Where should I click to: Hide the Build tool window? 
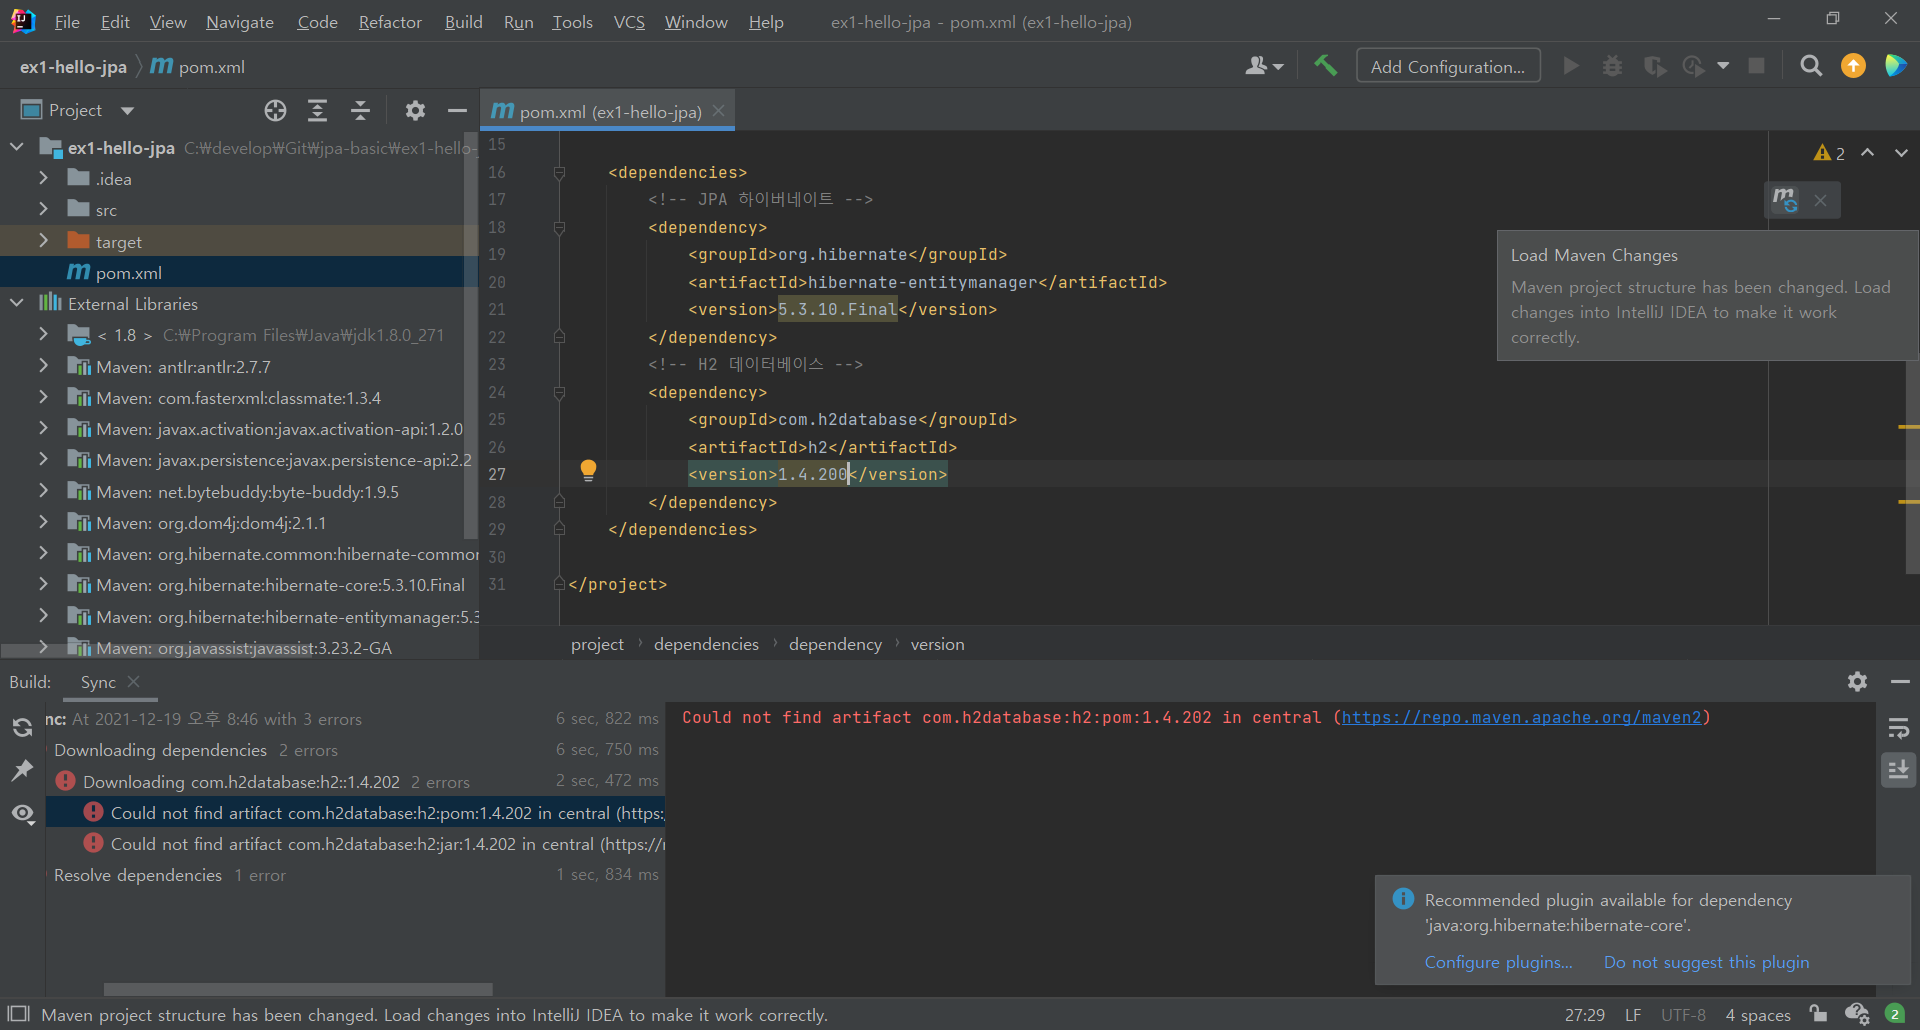click(1900, 681)
